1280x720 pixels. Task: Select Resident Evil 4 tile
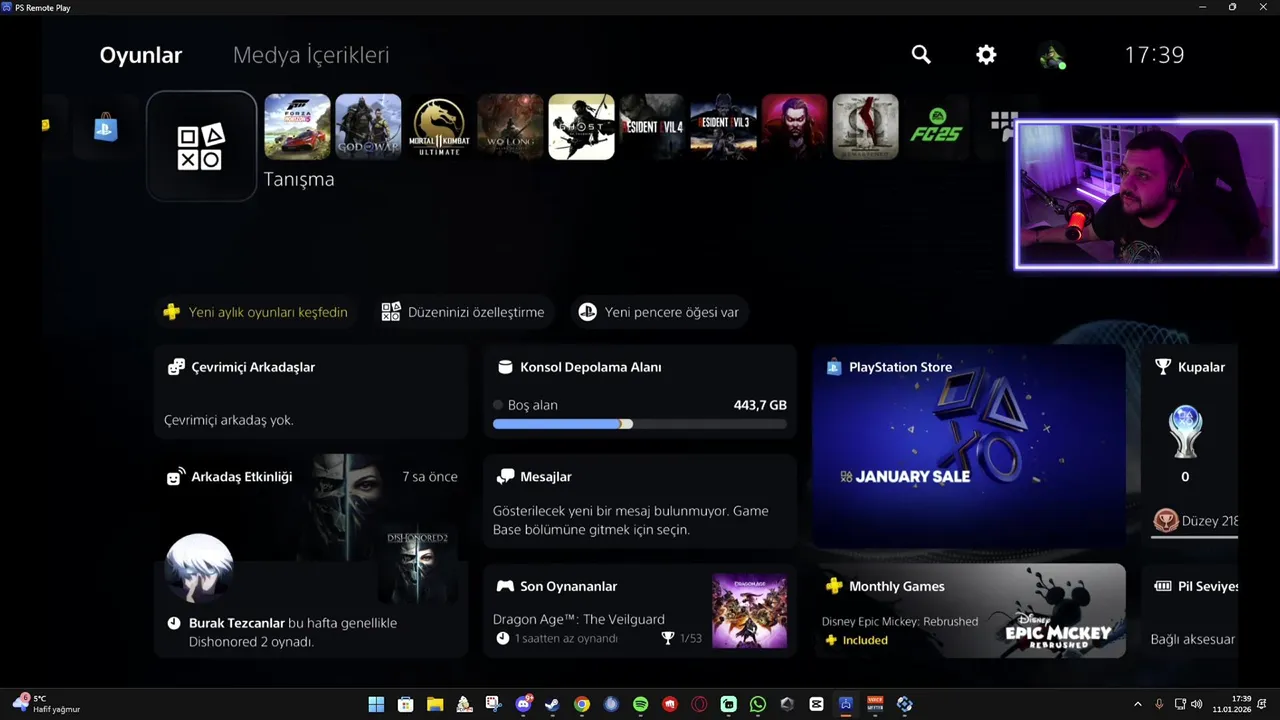click(x=652, y=127)
